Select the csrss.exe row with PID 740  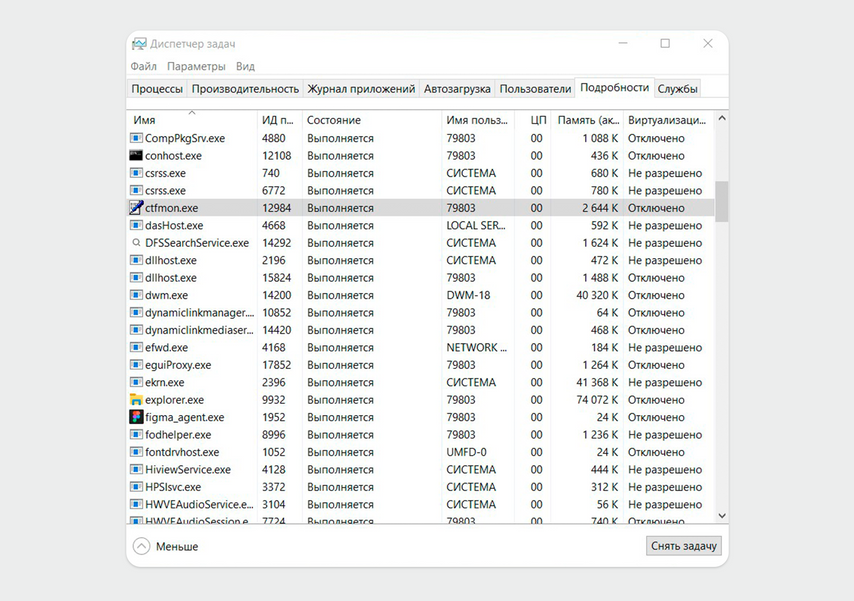pyautogui.click(x=421, y=173)
